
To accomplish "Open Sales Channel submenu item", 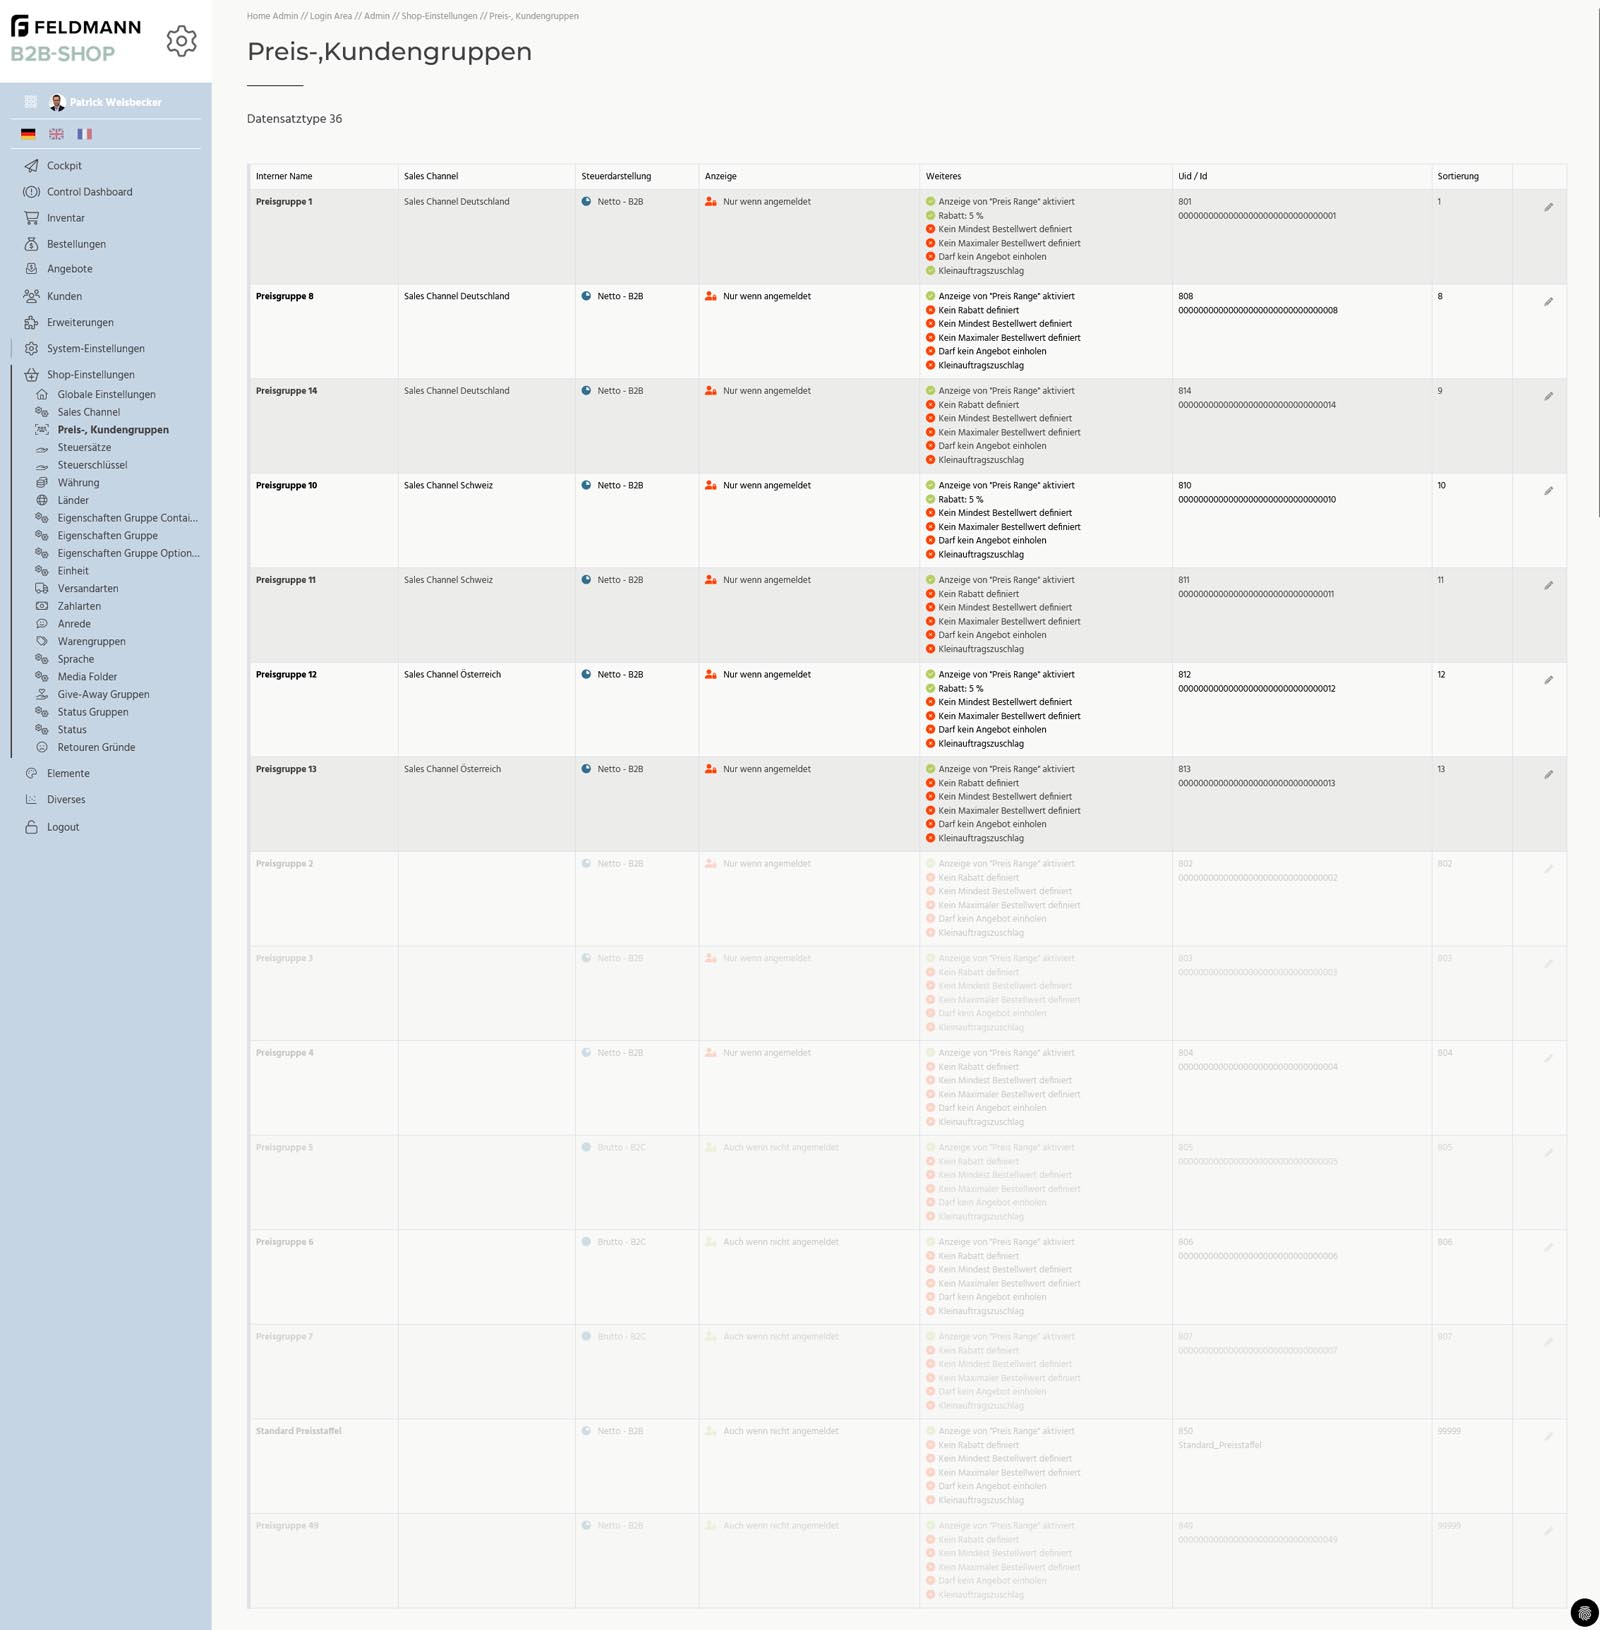I will (x=88, y=412).
